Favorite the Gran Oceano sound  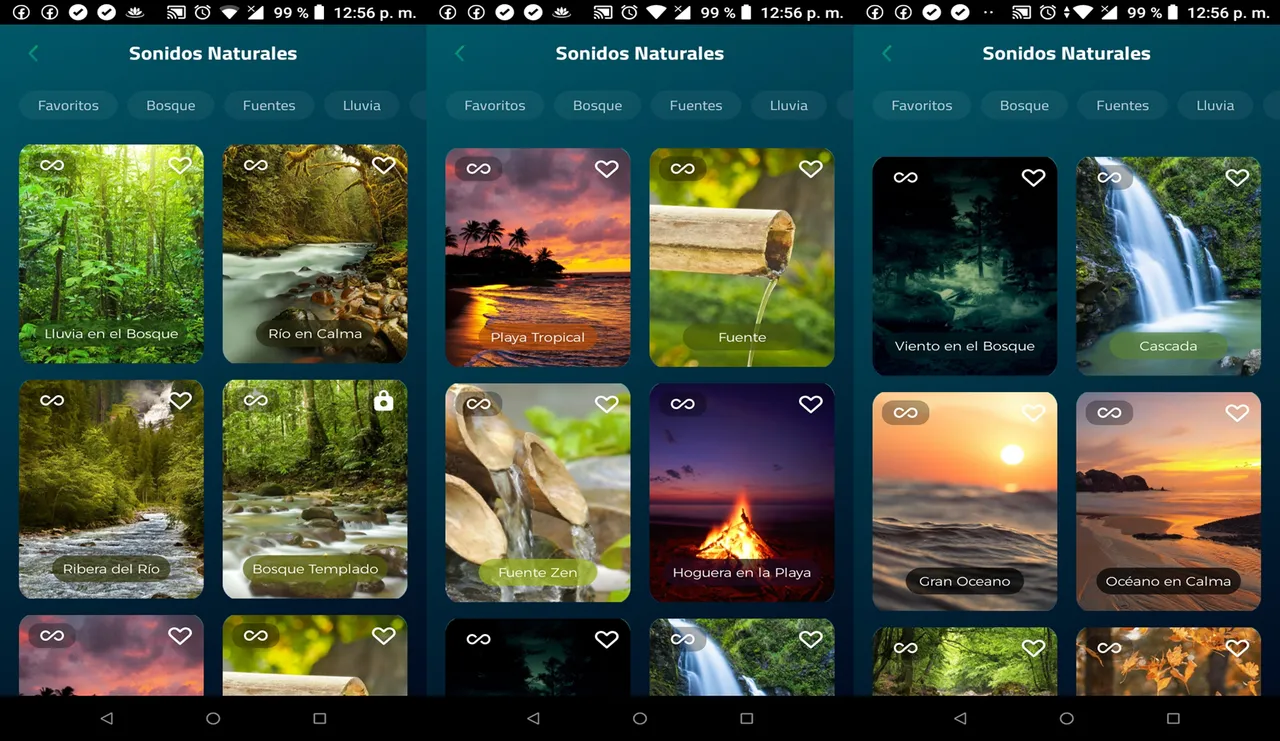click(1034, 412)
